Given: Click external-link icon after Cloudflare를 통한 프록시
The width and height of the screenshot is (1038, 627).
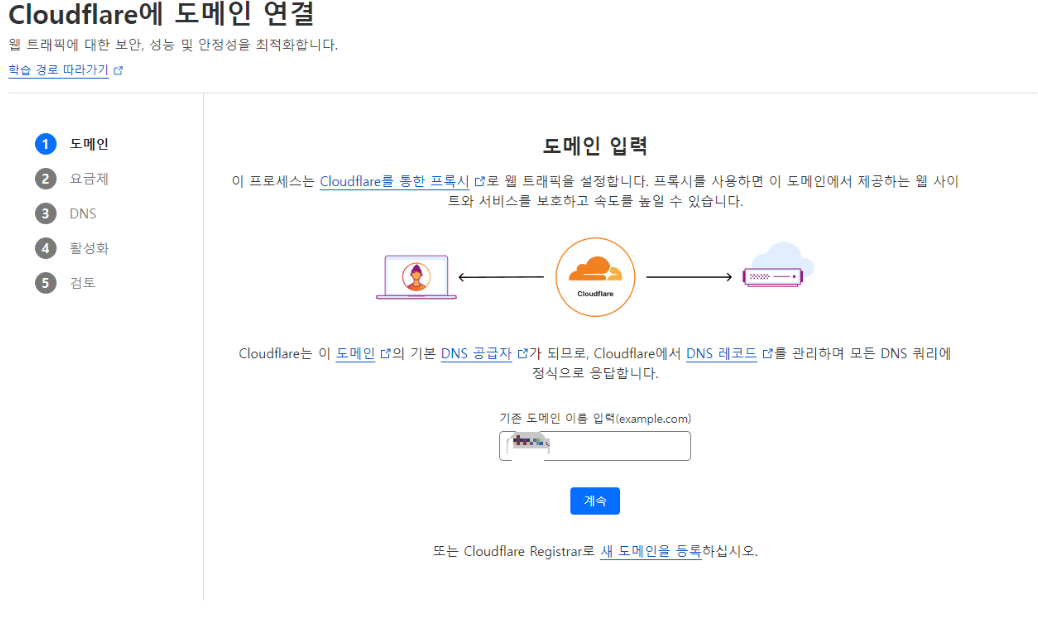Looking at the screenshot, I should coord(480,181).
